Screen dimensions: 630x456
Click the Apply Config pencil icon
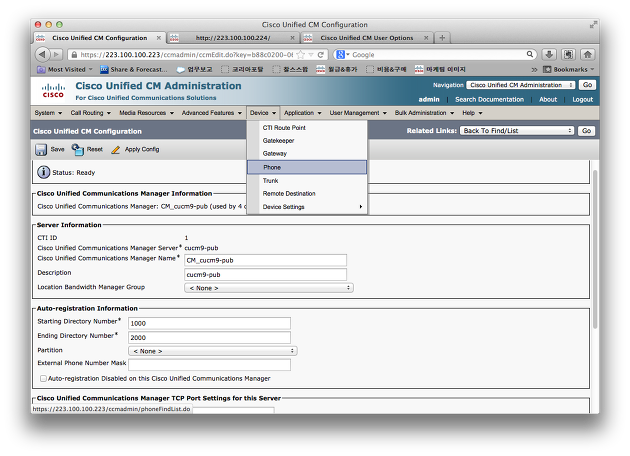click(116, 149)
